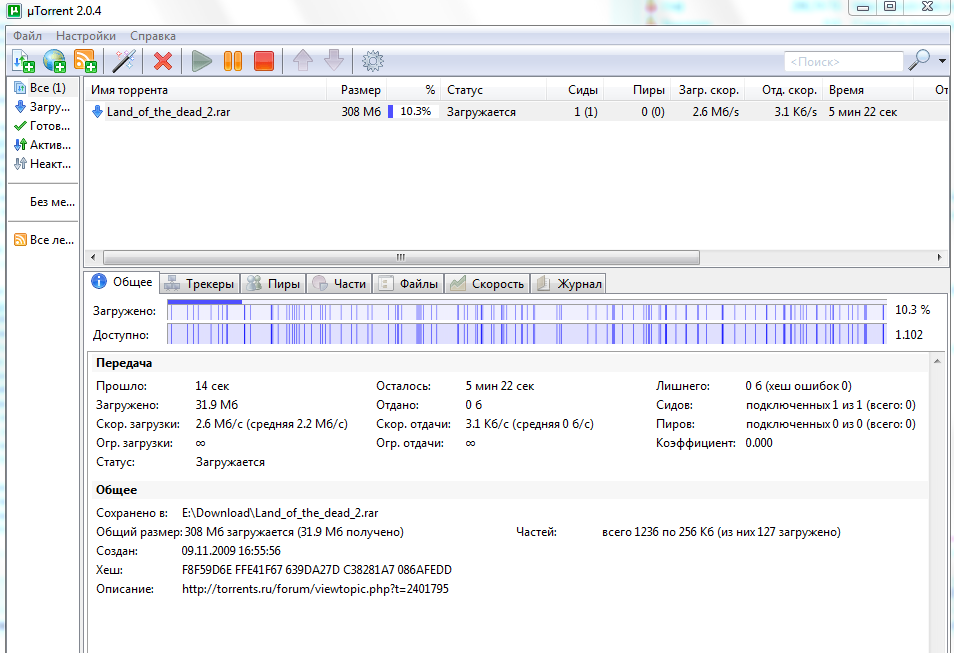Click the red X Remove torrent icon
Image resolution: width=954 pixels, height=653 pixels.
pos(162,61)
